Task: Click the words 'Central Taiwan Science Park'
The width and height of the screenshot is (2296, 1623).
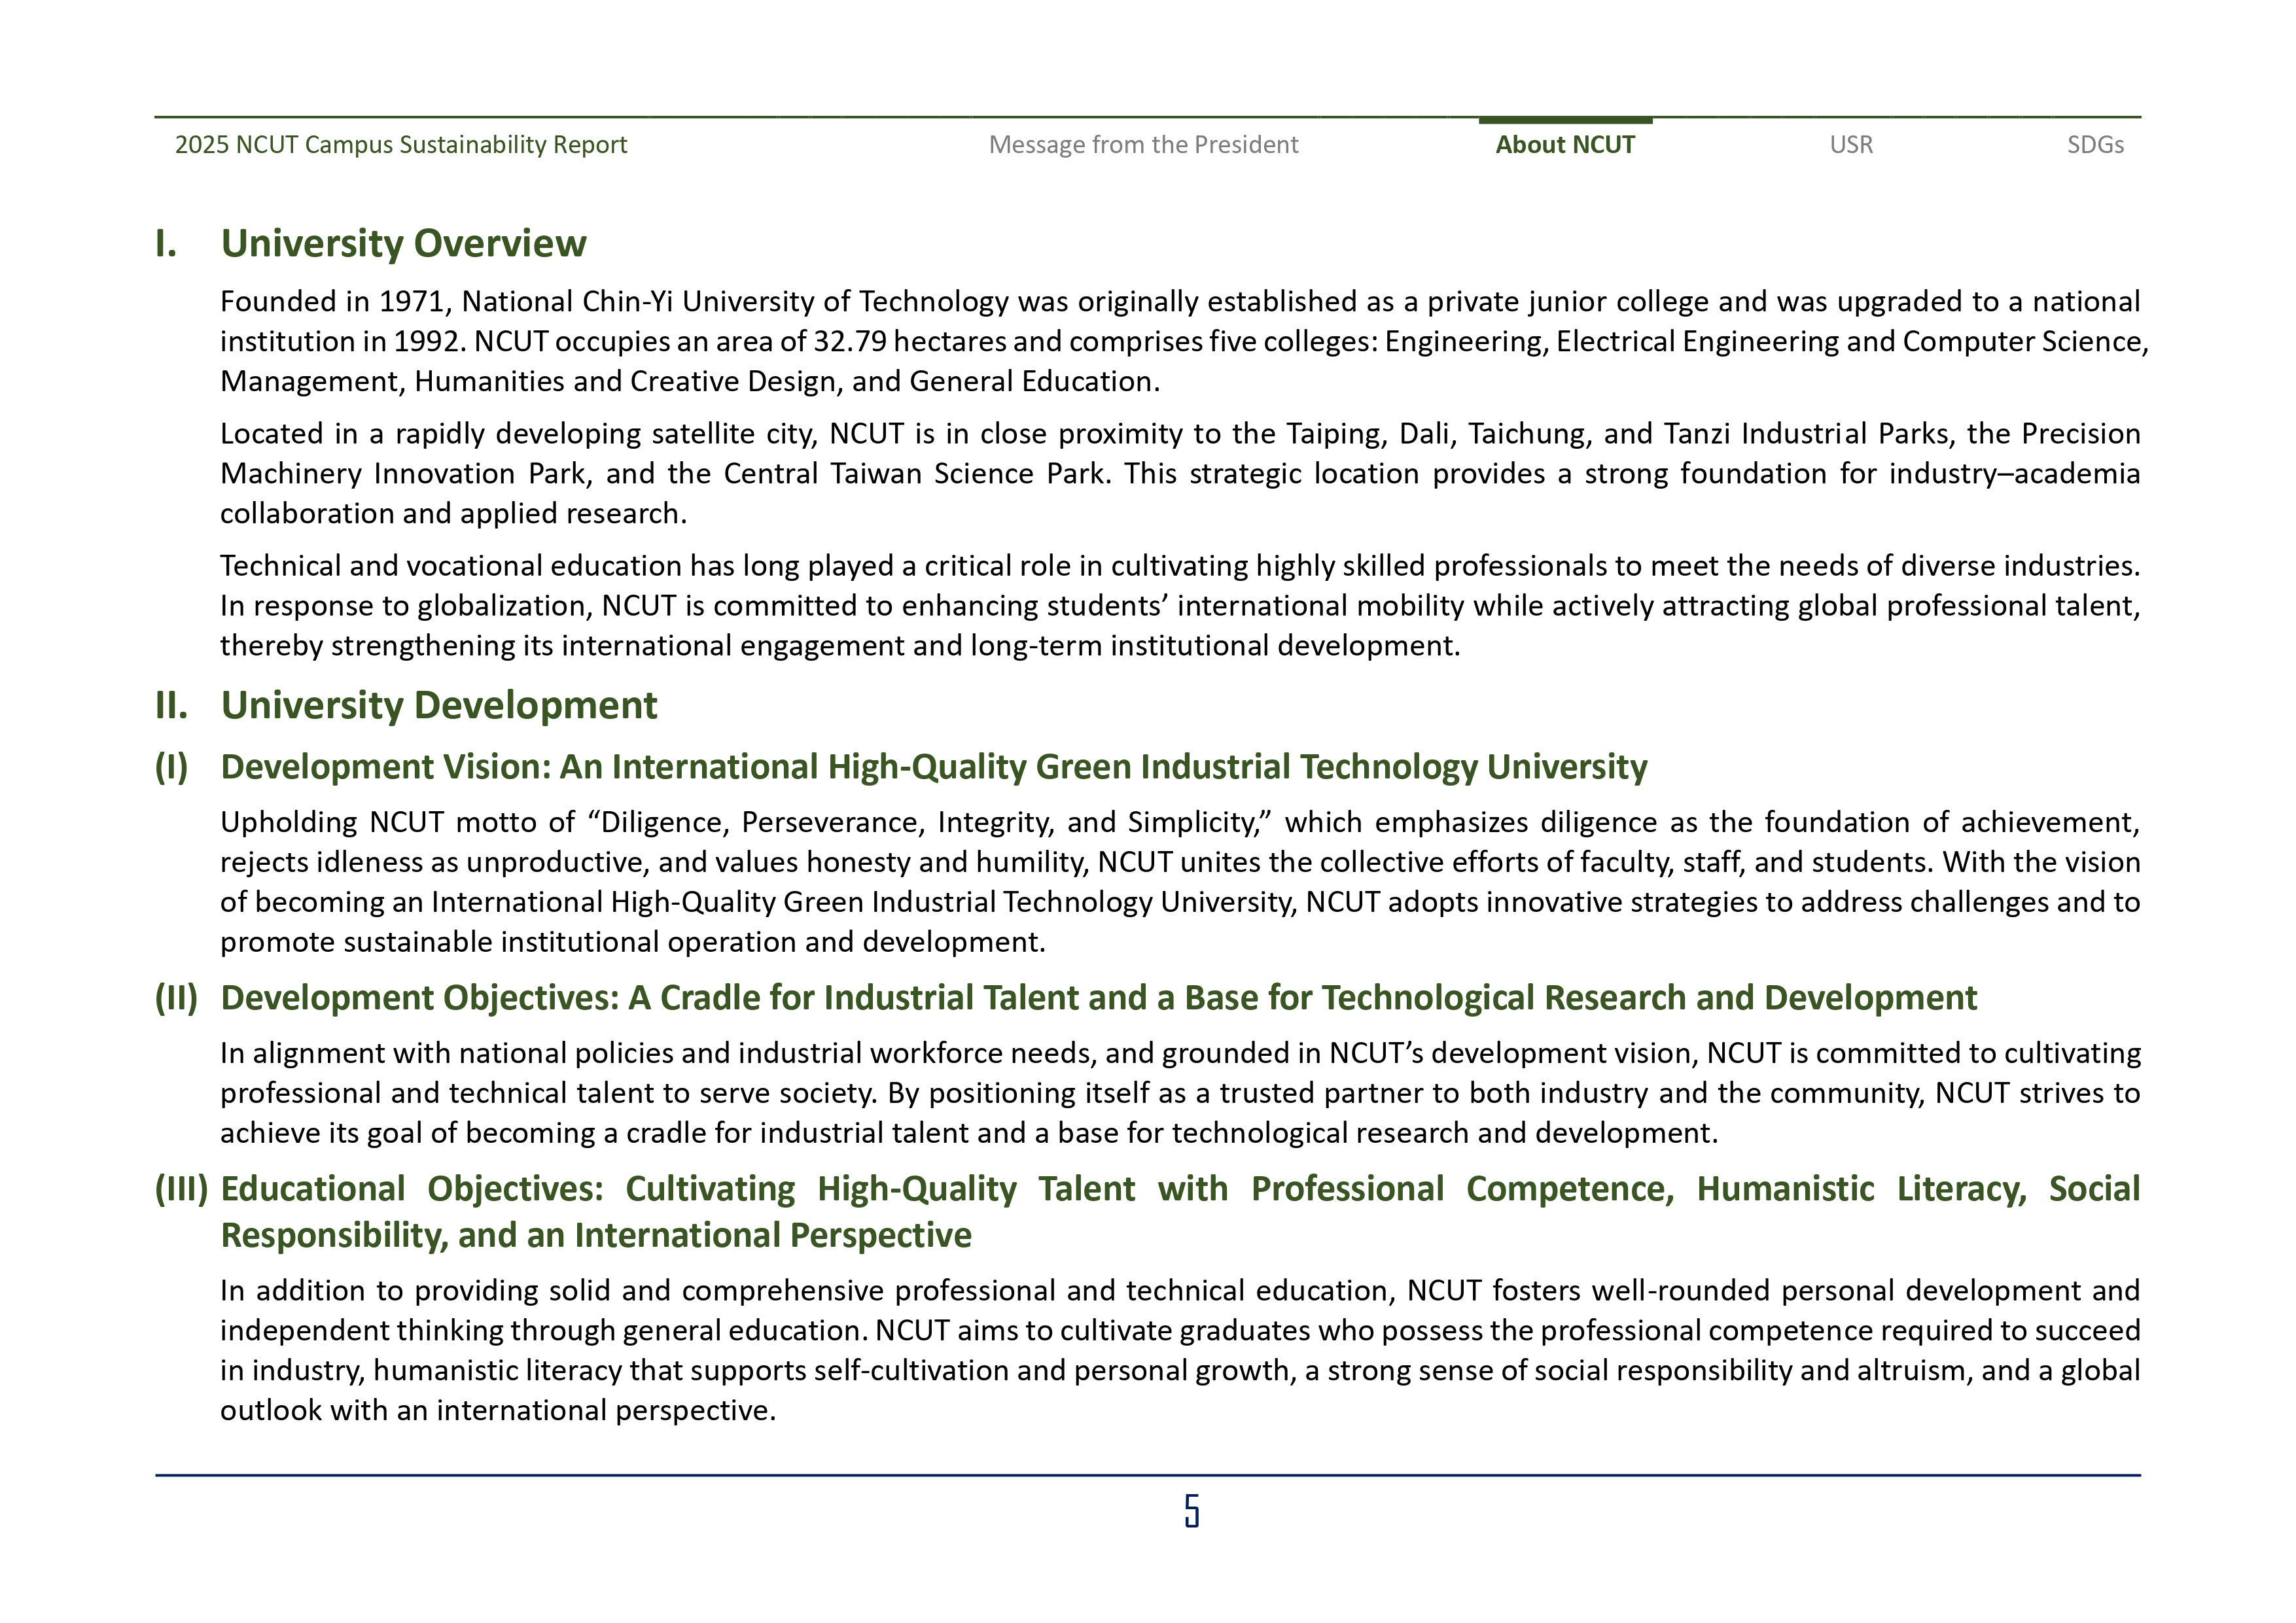Action: click(915, 474)
